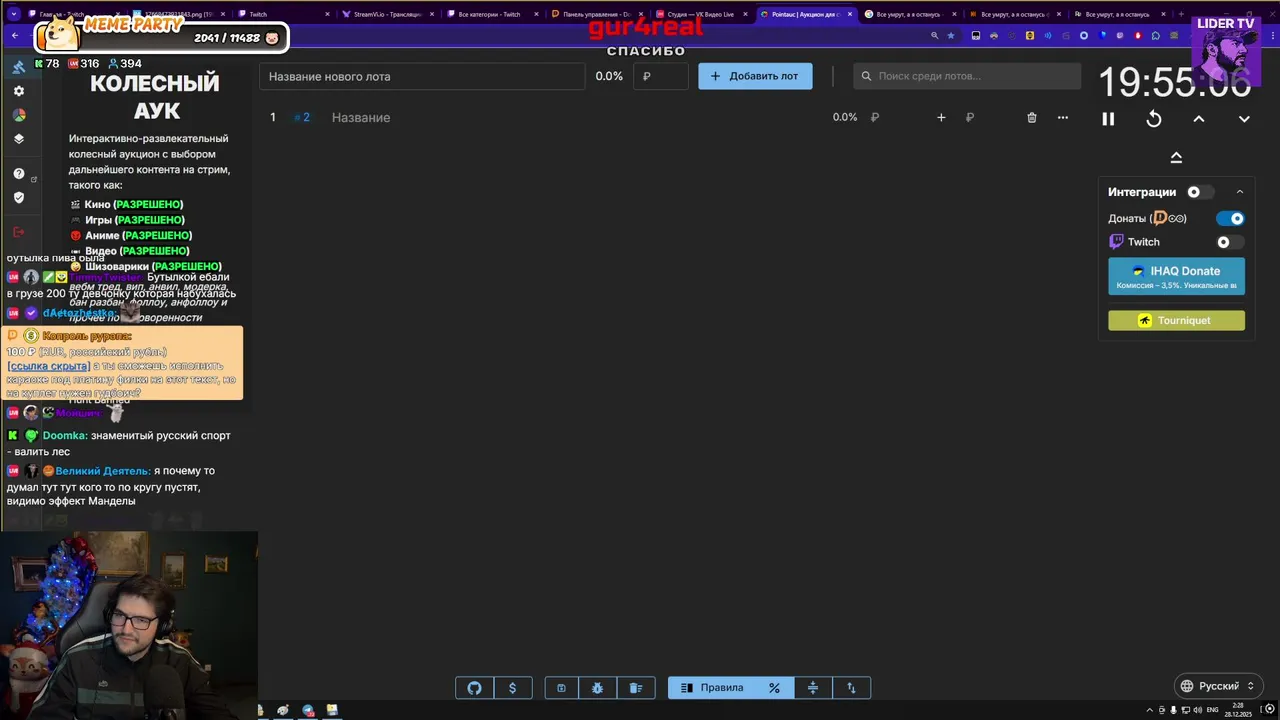Click the Добавить лот button

coord(755,76)
